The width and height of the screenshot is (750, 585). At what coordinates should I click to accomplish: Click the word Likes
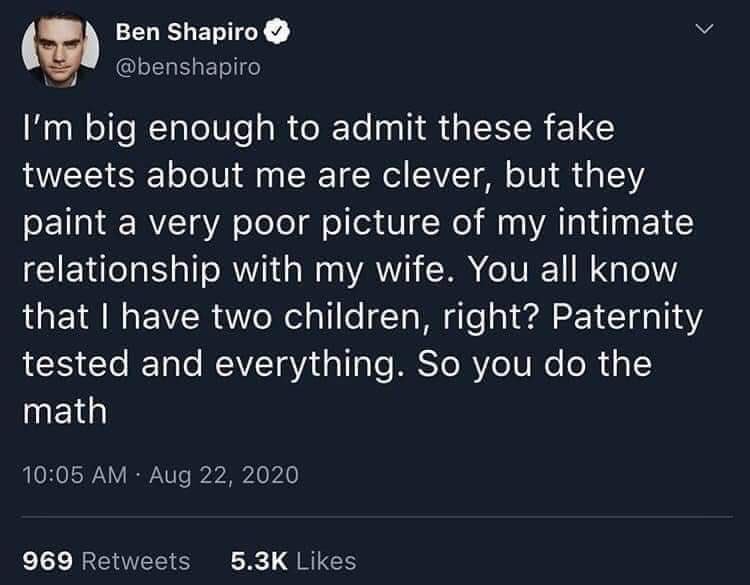coord(325,560)
